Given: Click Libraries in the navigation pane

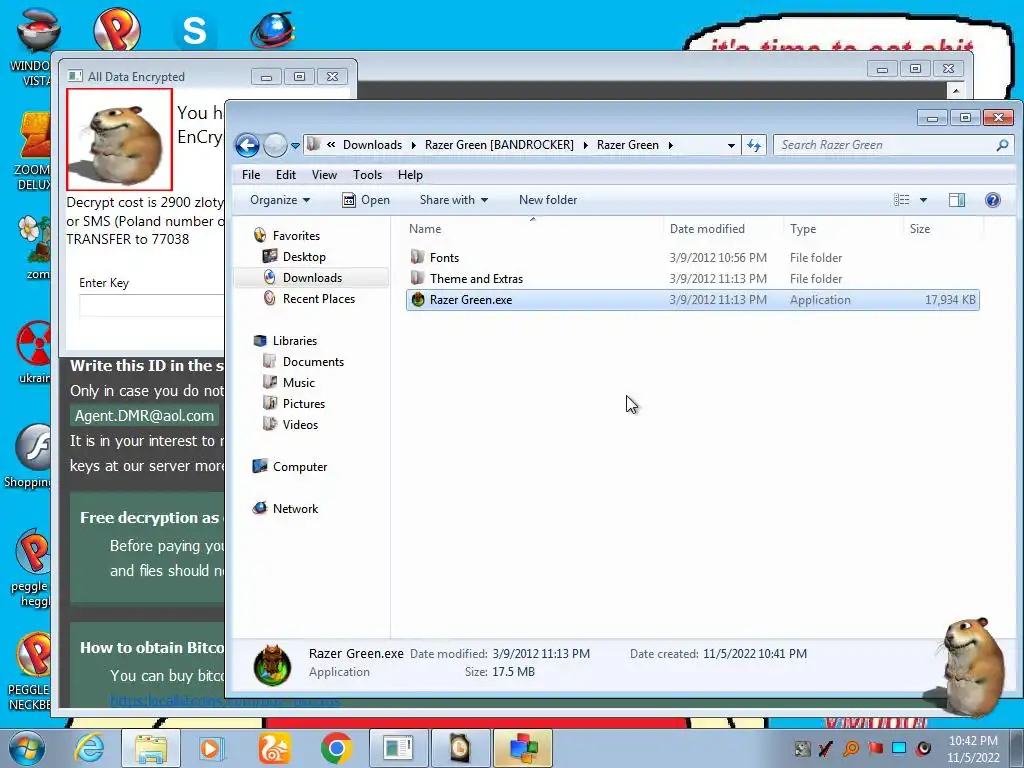Looking at the screenshot, I should coord(285,340).
